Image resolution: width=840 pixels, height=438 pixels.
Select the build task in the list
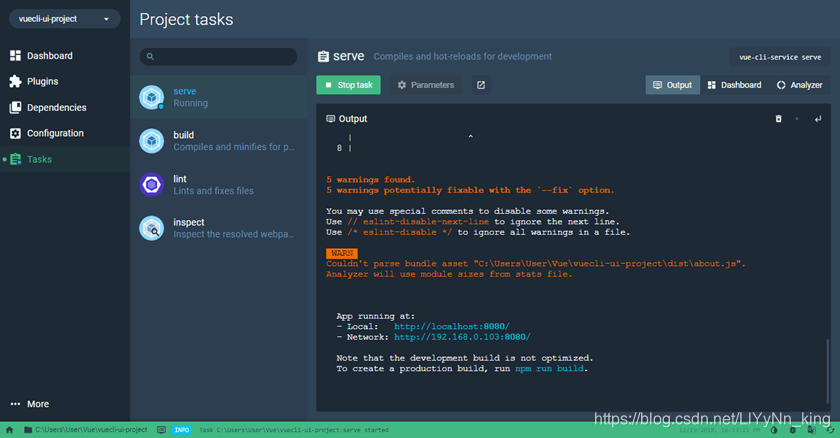219,141
